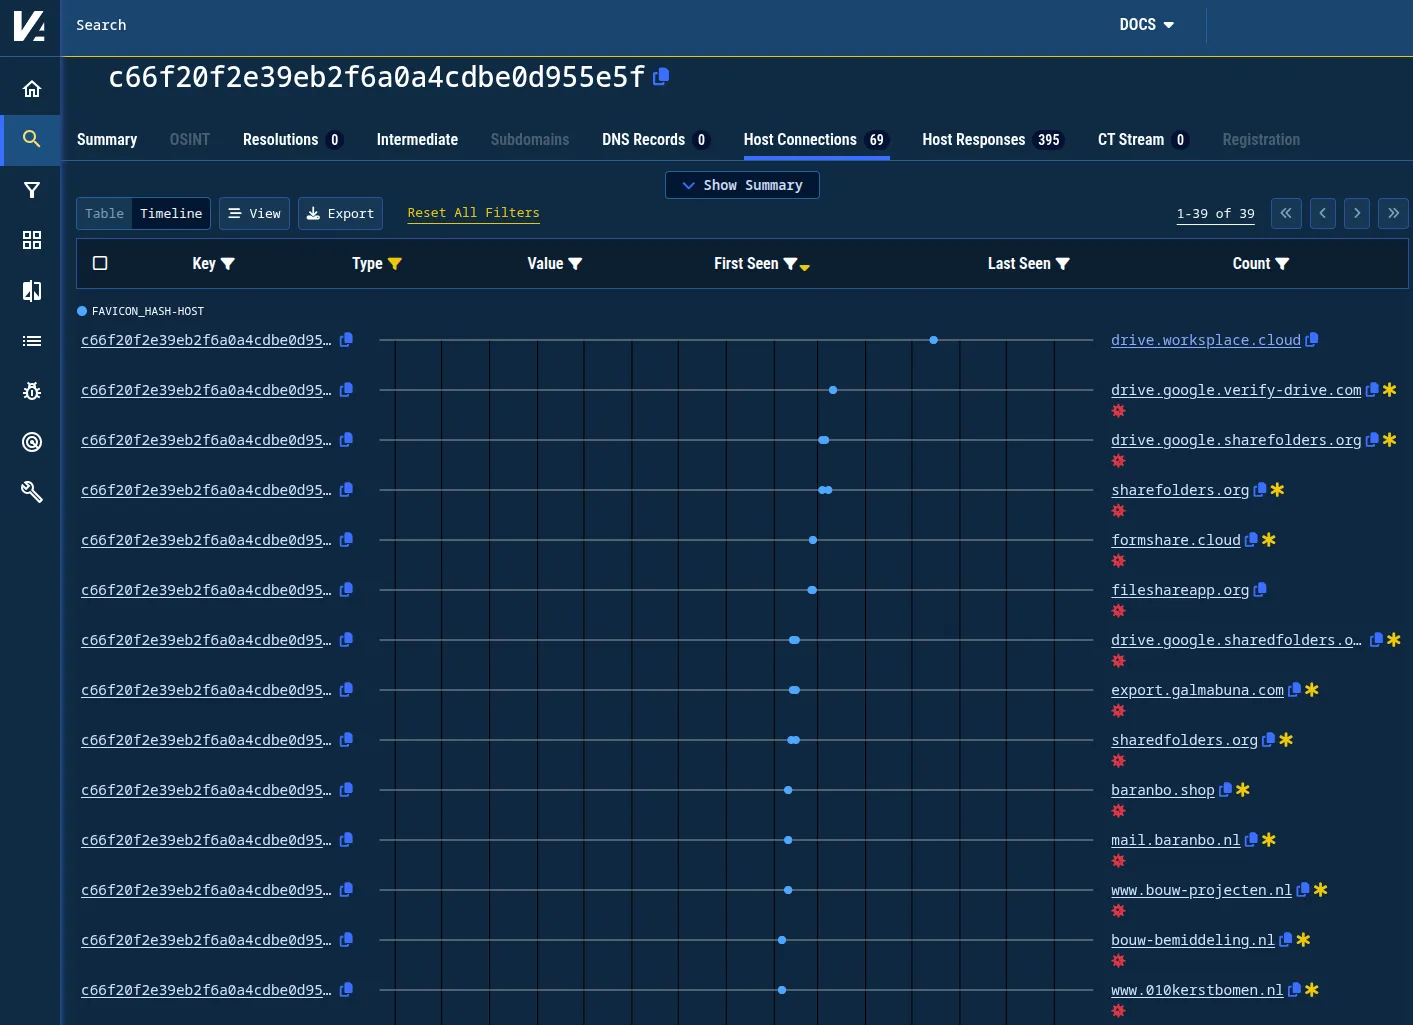Open the Resolutions tab

point(292,140)
